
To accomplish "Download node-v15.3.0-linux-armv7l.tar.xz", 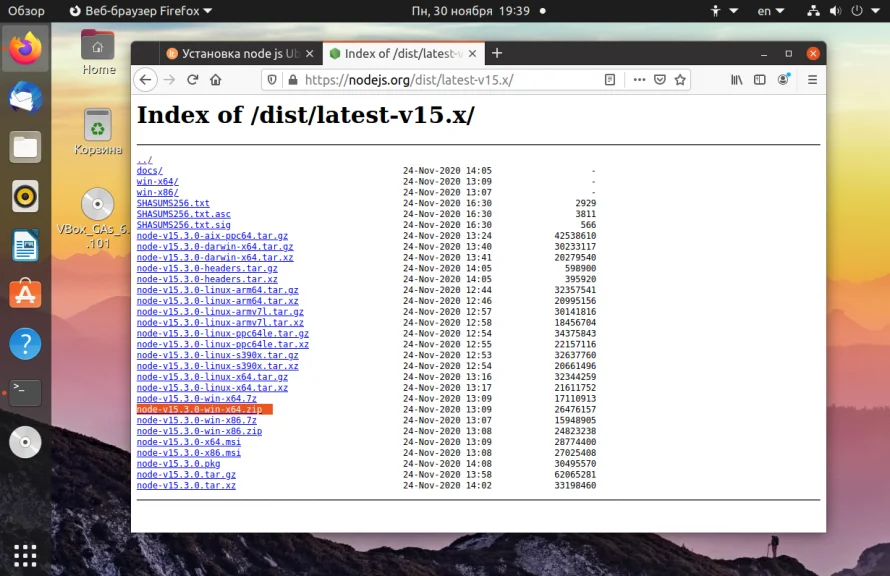I will coord(220,322).
